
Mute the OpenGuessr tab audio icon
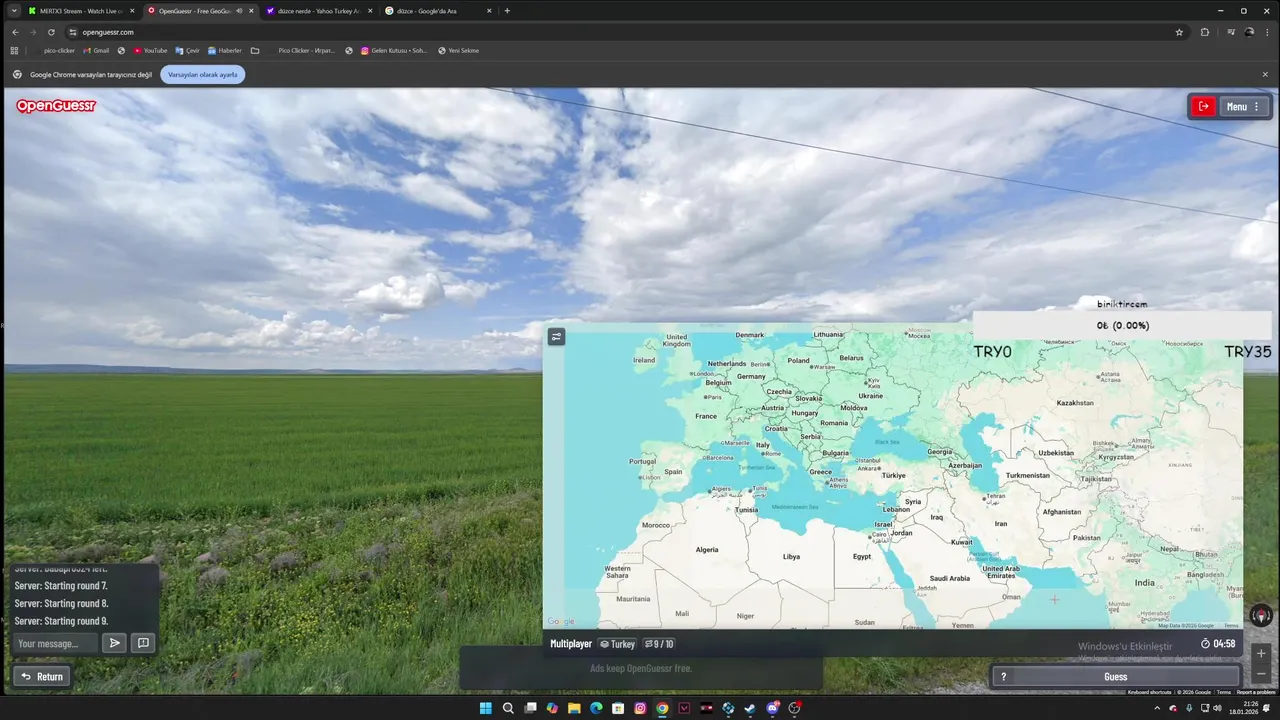pyautogui.click(x=238, y=11)
